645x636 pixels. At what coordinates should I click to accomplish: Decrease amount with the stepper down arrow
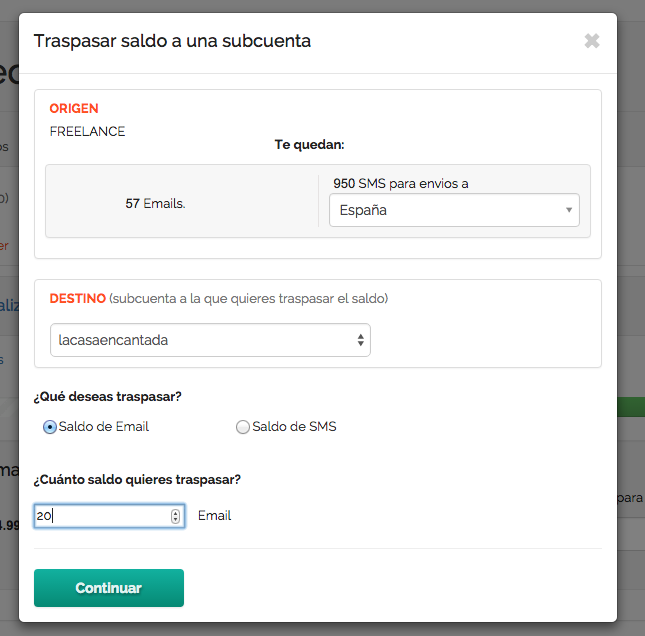(176, 520)
